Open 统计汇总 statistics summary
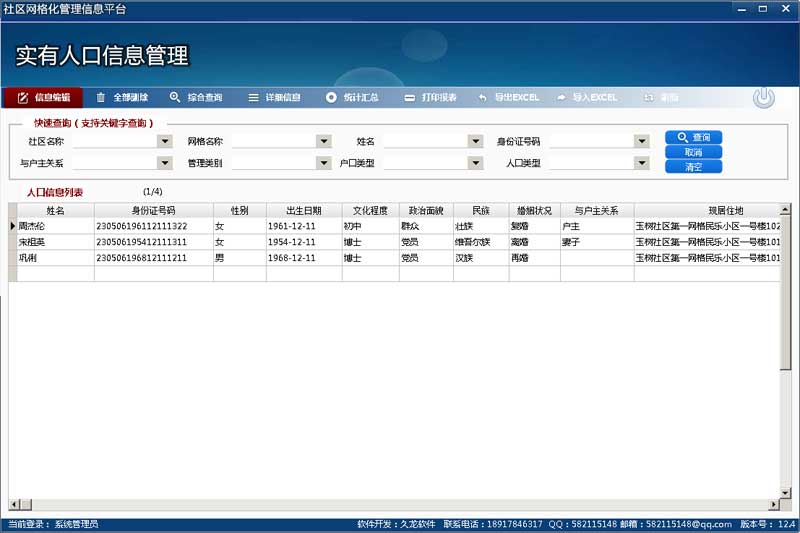Viewport: 800px width, 533px height. pos(352,97)
